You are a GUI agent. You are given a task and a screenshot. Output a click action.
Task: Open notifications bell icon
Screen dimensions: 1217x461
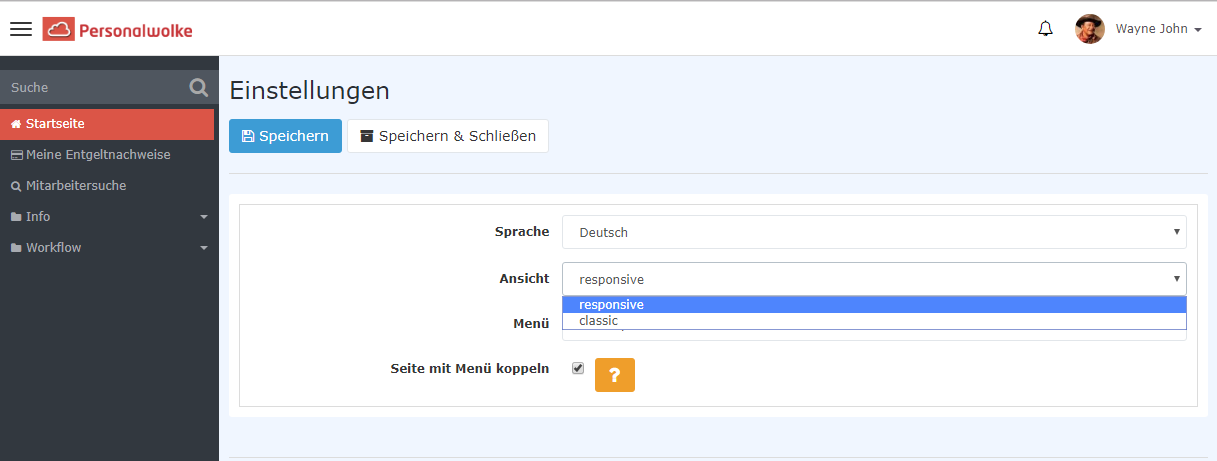tap(1045, 29)
